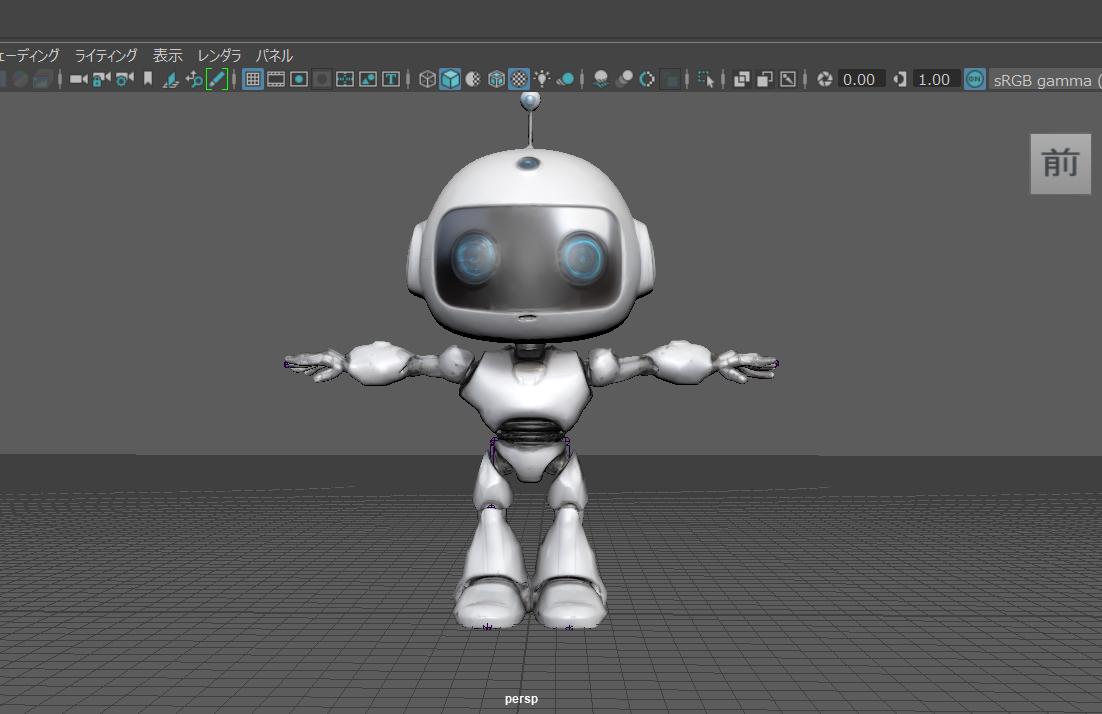Image resolution: width=1102 pixels, height=714 pixels.
Task: Toggle Use Default Material icon
Action: (473, 79)
